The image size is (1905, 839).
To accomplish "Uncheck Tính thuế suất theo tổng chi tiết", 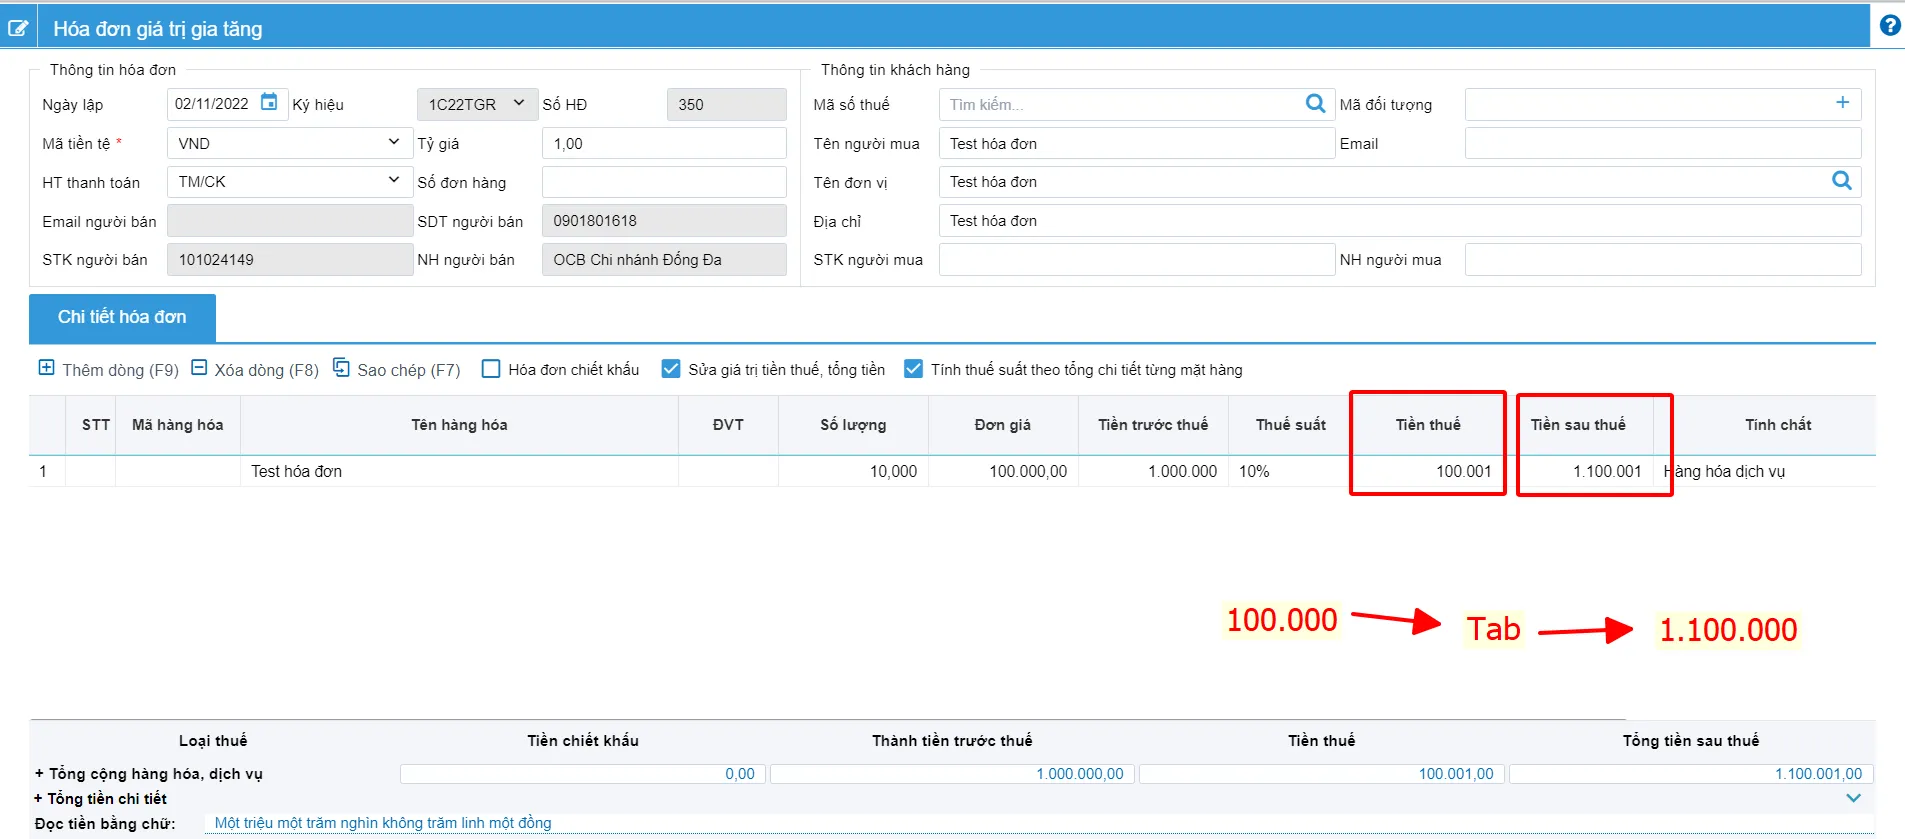I will click(913, 369).
